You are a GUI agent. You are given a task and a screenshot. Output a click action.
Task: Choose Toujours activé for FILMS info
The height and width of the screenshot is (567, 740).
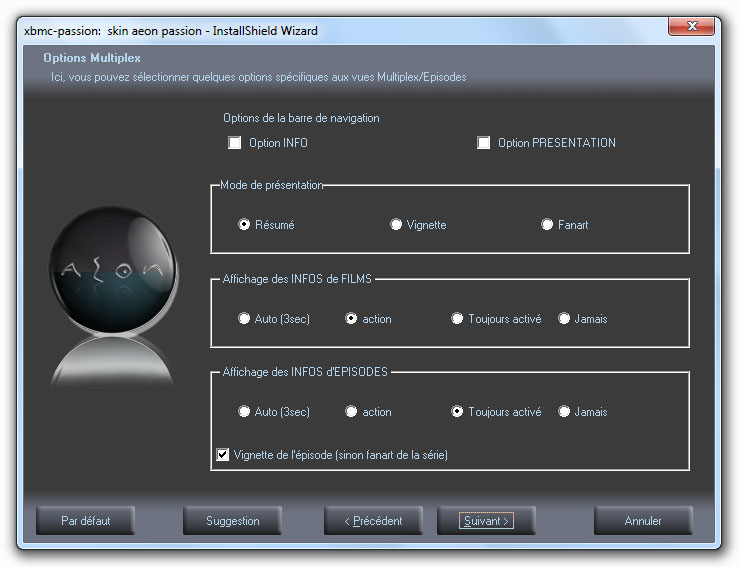(457, 319)
